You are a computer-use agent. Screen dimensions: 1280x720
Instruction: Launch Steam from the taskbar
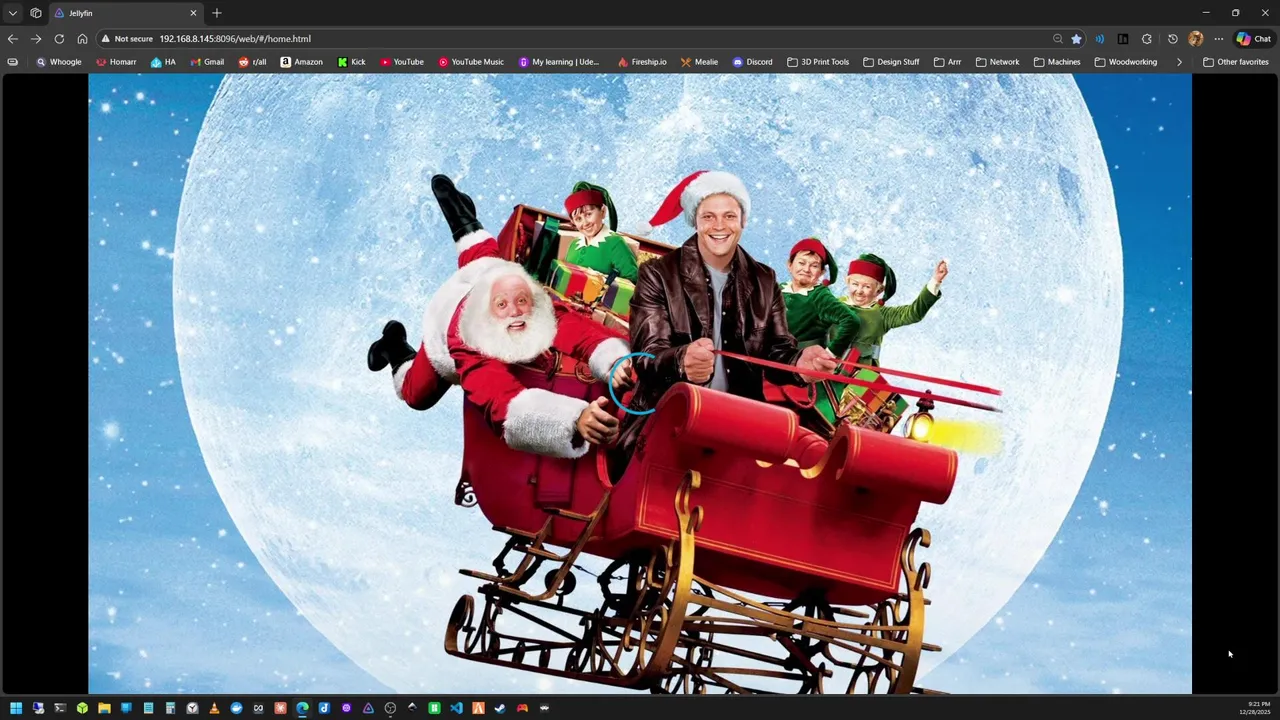[x=500, y=708]
